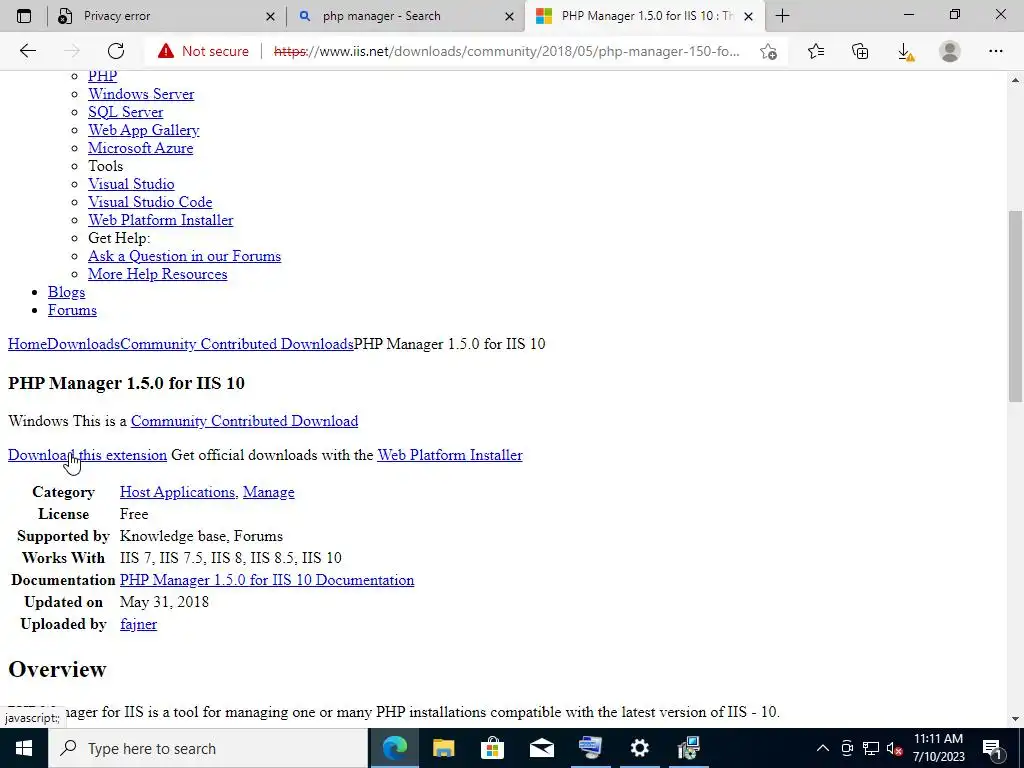Click Download this extension link
Screen dimensions: 1024x768
pos(87,455)
